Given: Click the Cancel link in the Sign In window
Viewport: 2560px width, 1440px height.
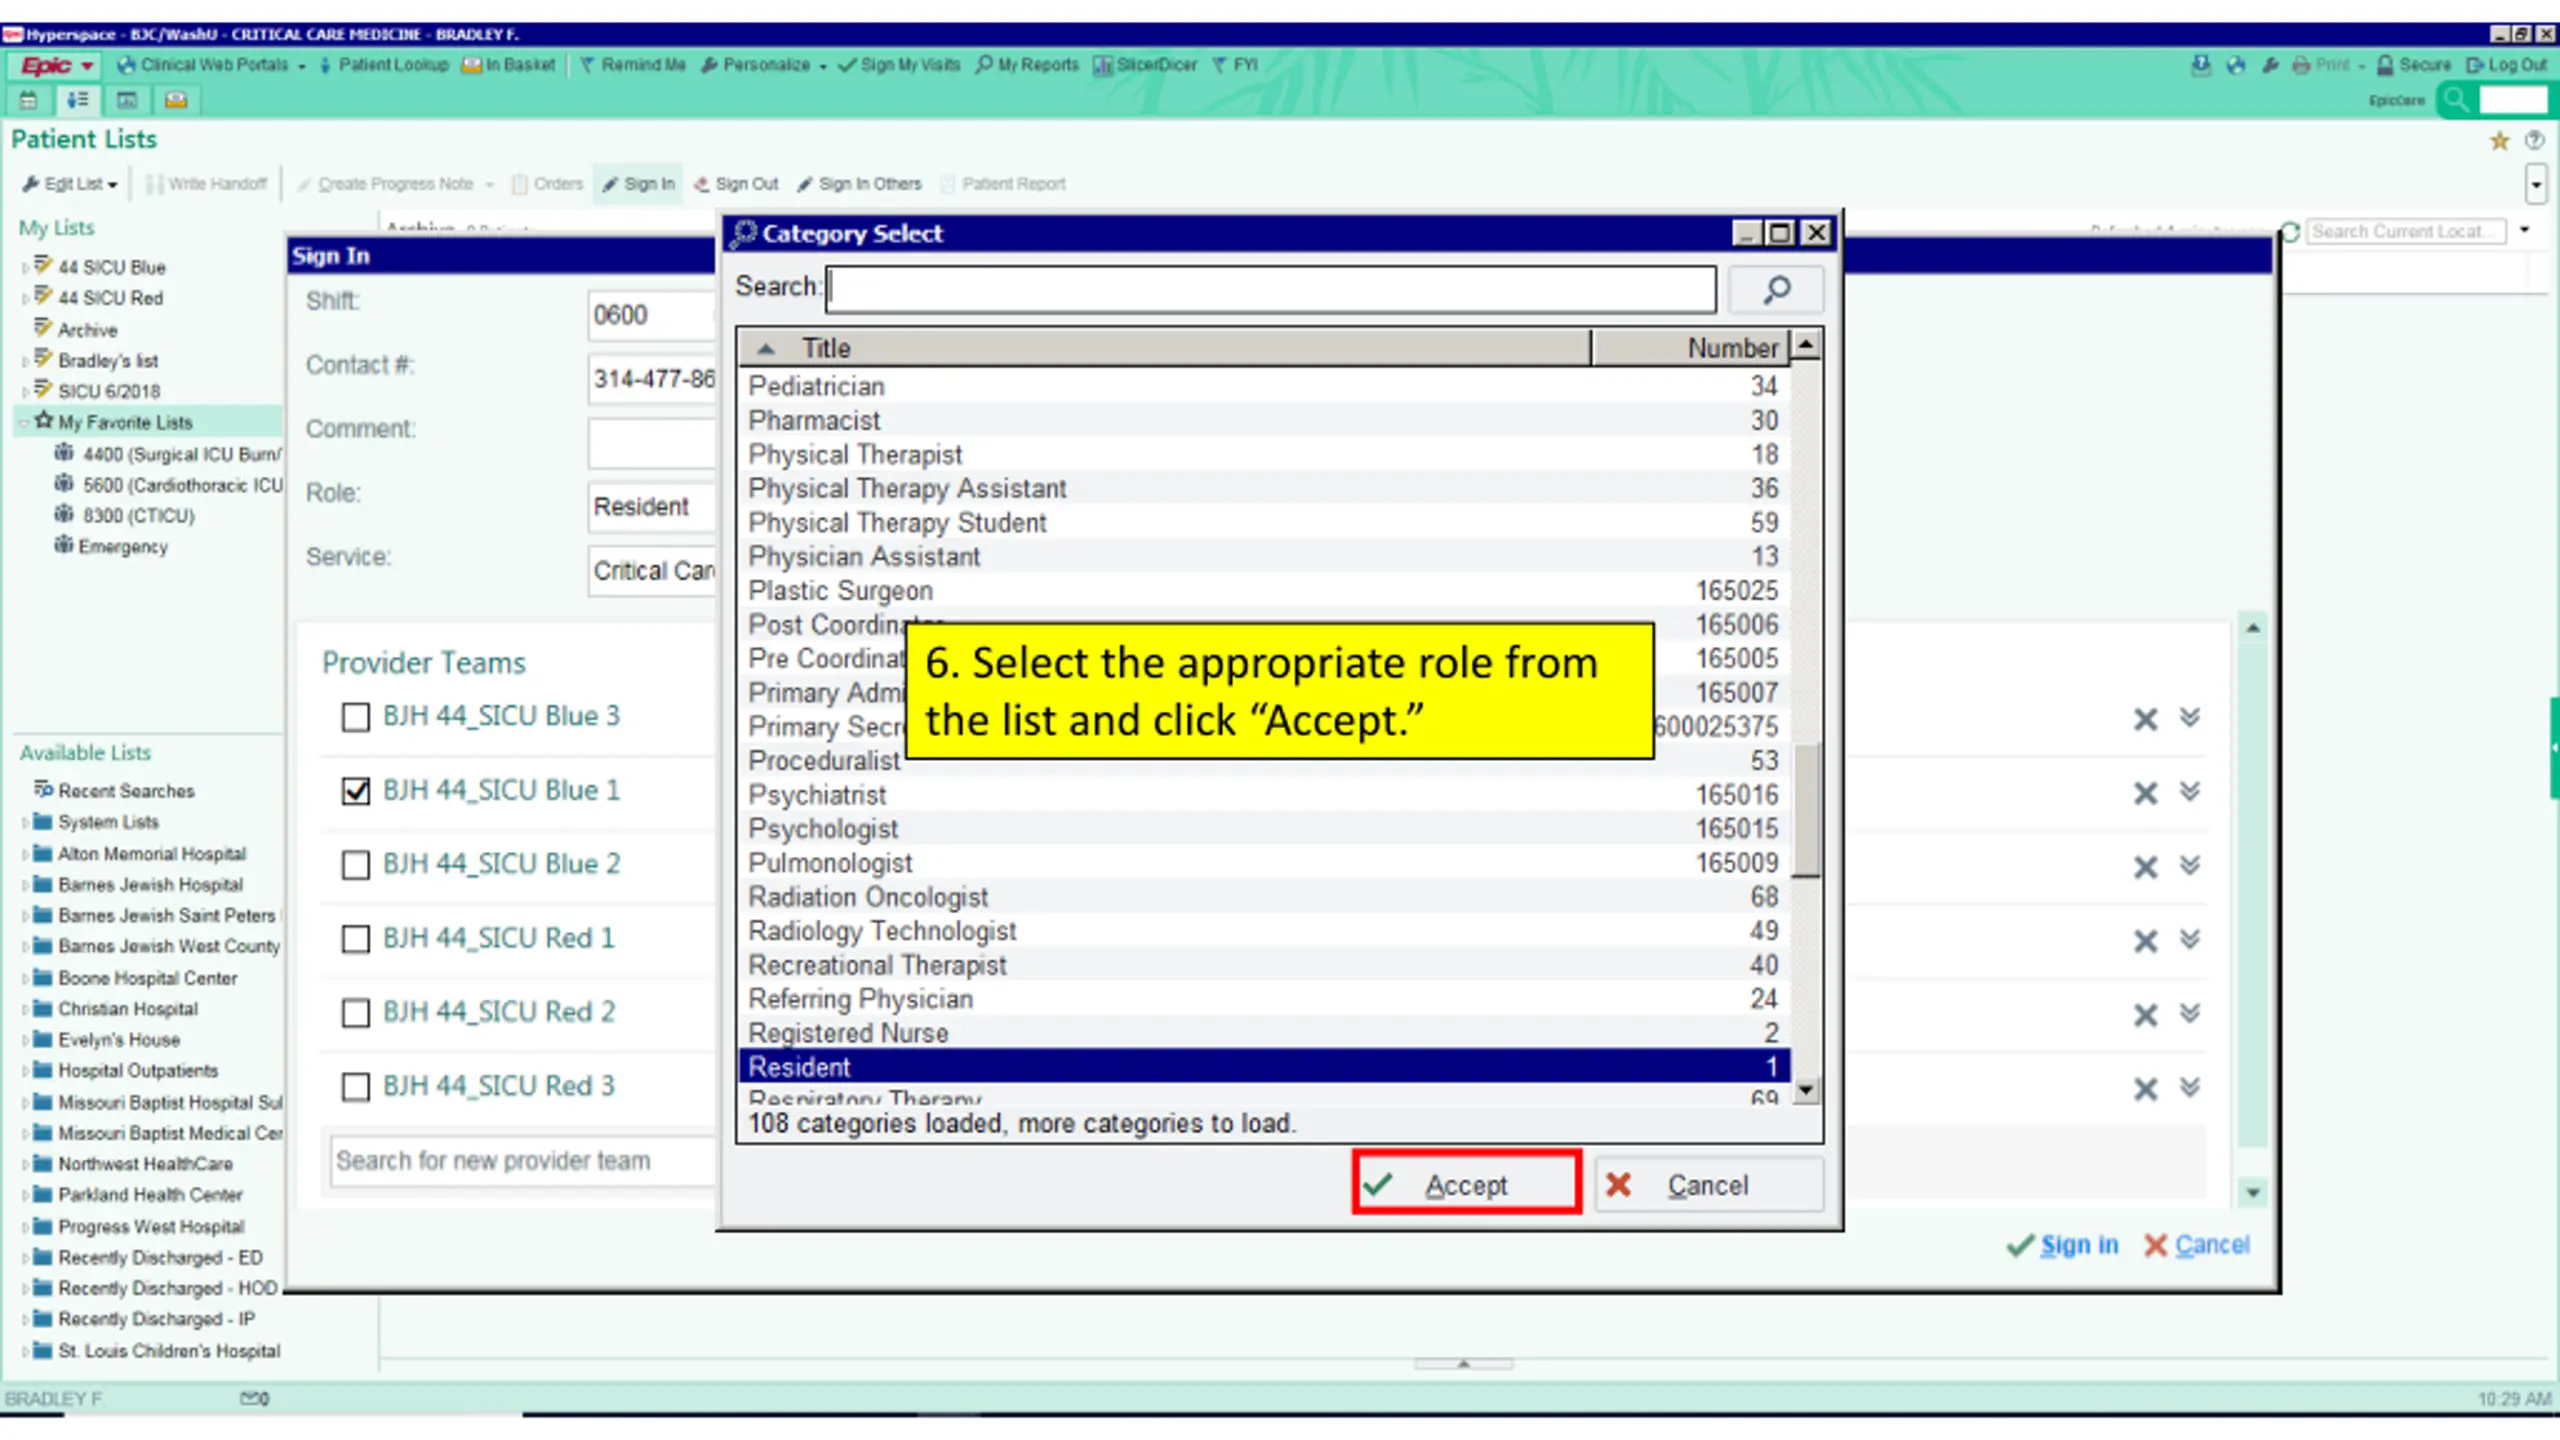Looking at the screenshot, I should (x=2197, y=1245).
